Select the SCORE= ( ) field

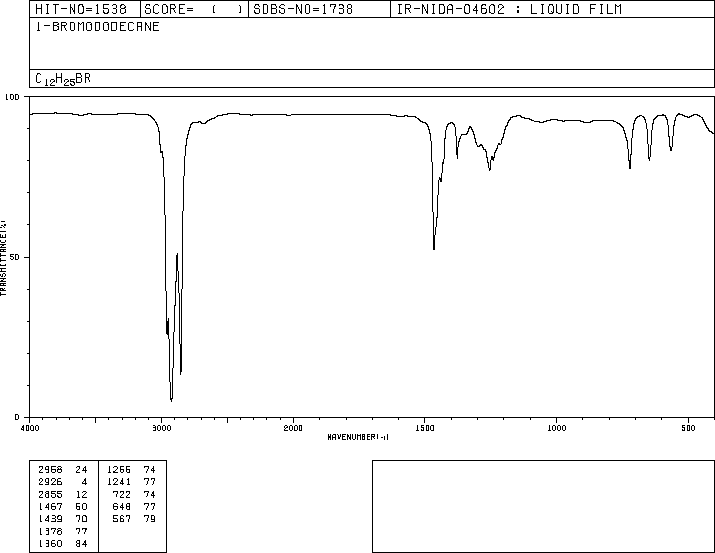tap(193, 9)
